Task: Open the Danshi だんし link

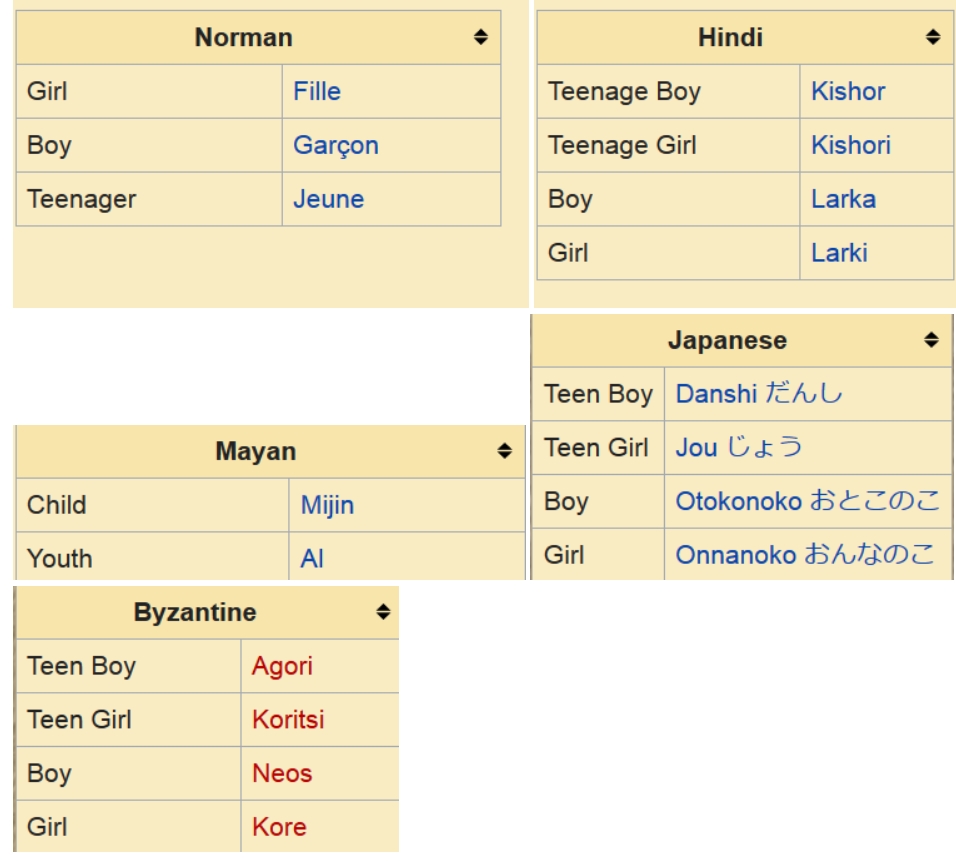Action: click(x=759, y=393)
